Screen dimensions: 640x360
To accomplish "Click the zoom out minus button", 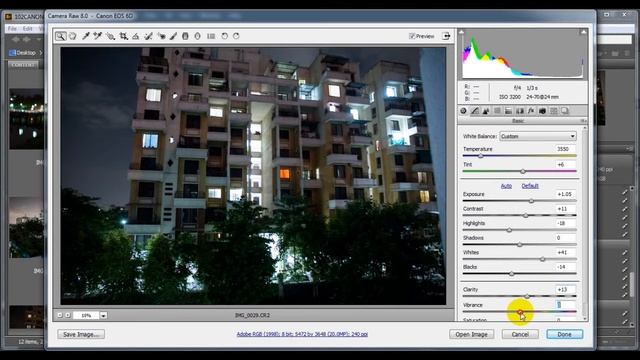I will pyautogui.click(x=60, y=316).
